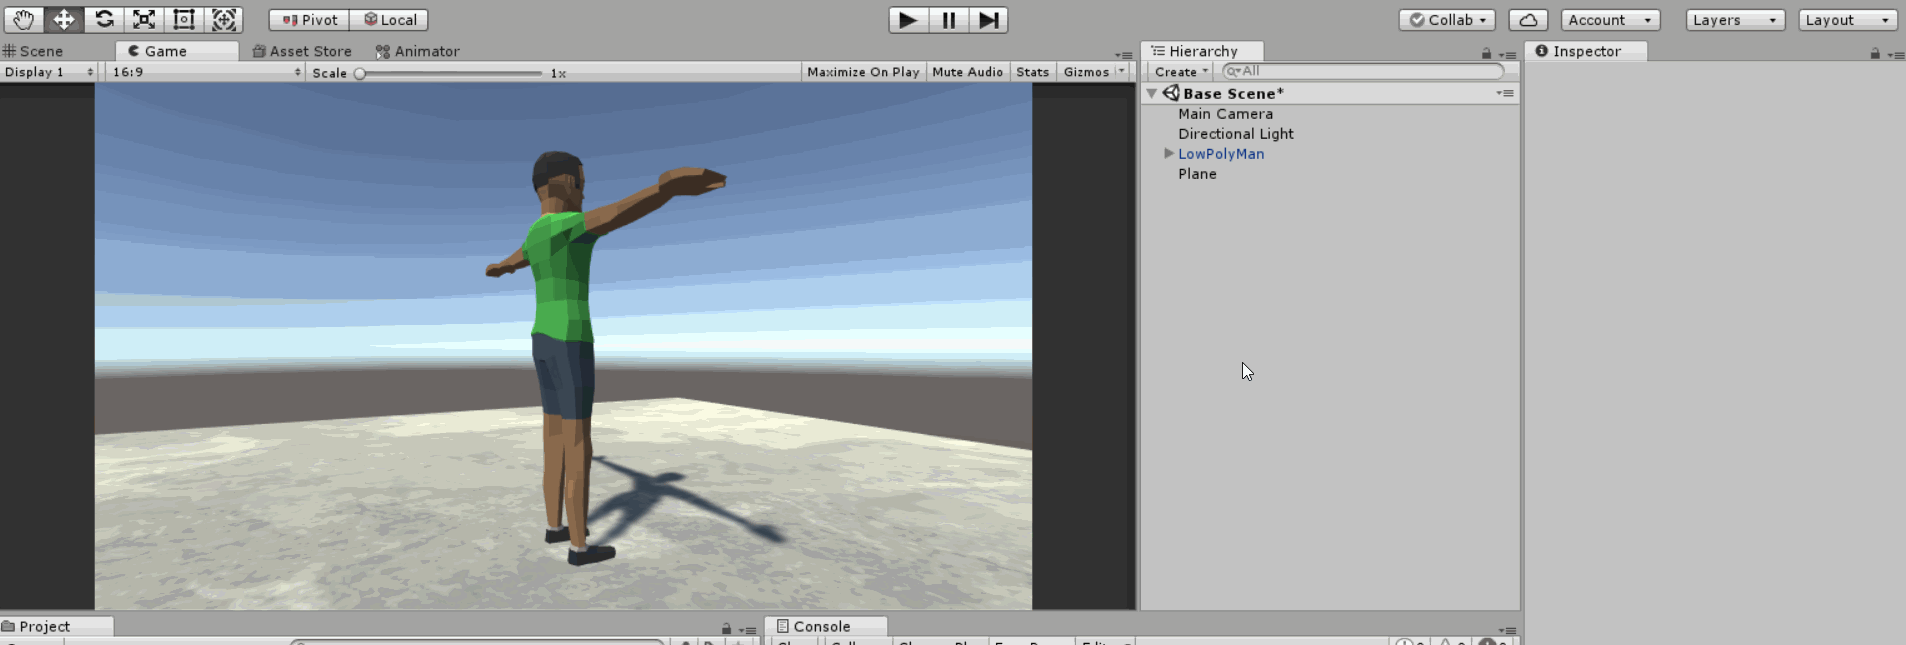Image resolution: width=1906 pixels, height=645 pixels.
Task: Select the Rotate tool
Action: [x=104, y=20]
